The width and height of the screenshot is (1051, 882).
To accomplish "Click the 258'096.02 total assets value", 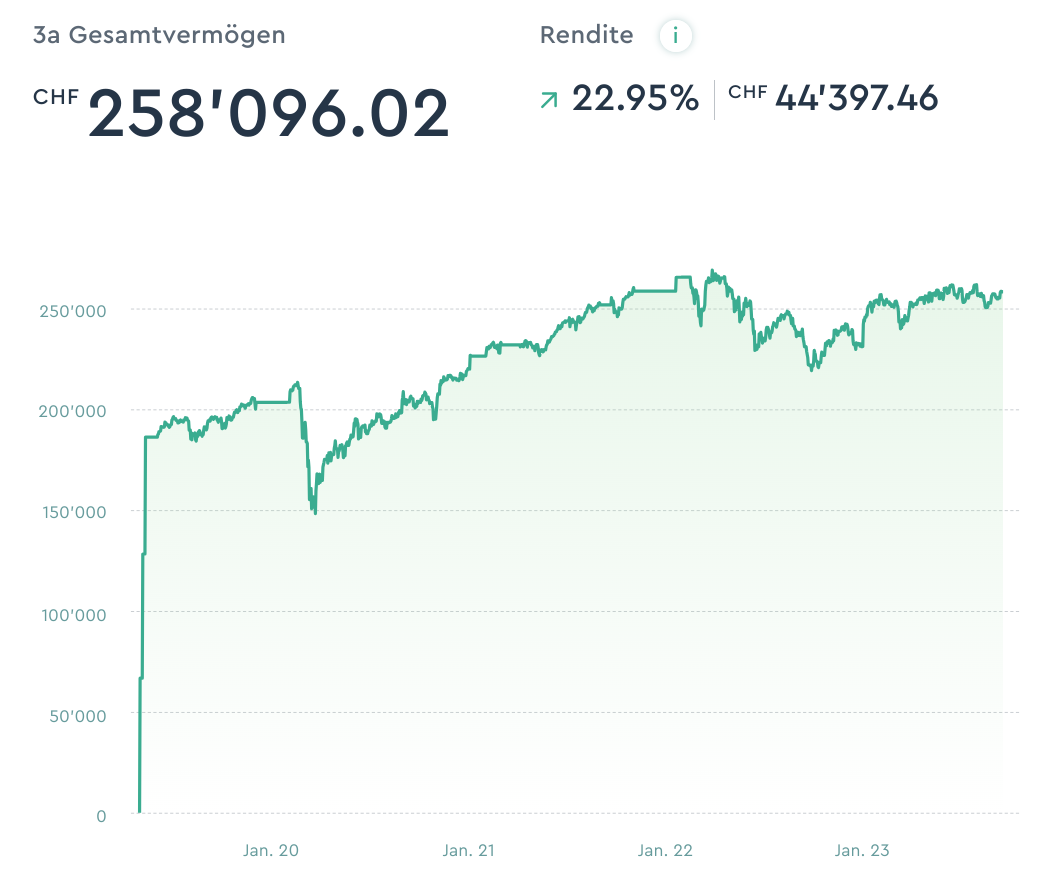I will tap(269, 113).
